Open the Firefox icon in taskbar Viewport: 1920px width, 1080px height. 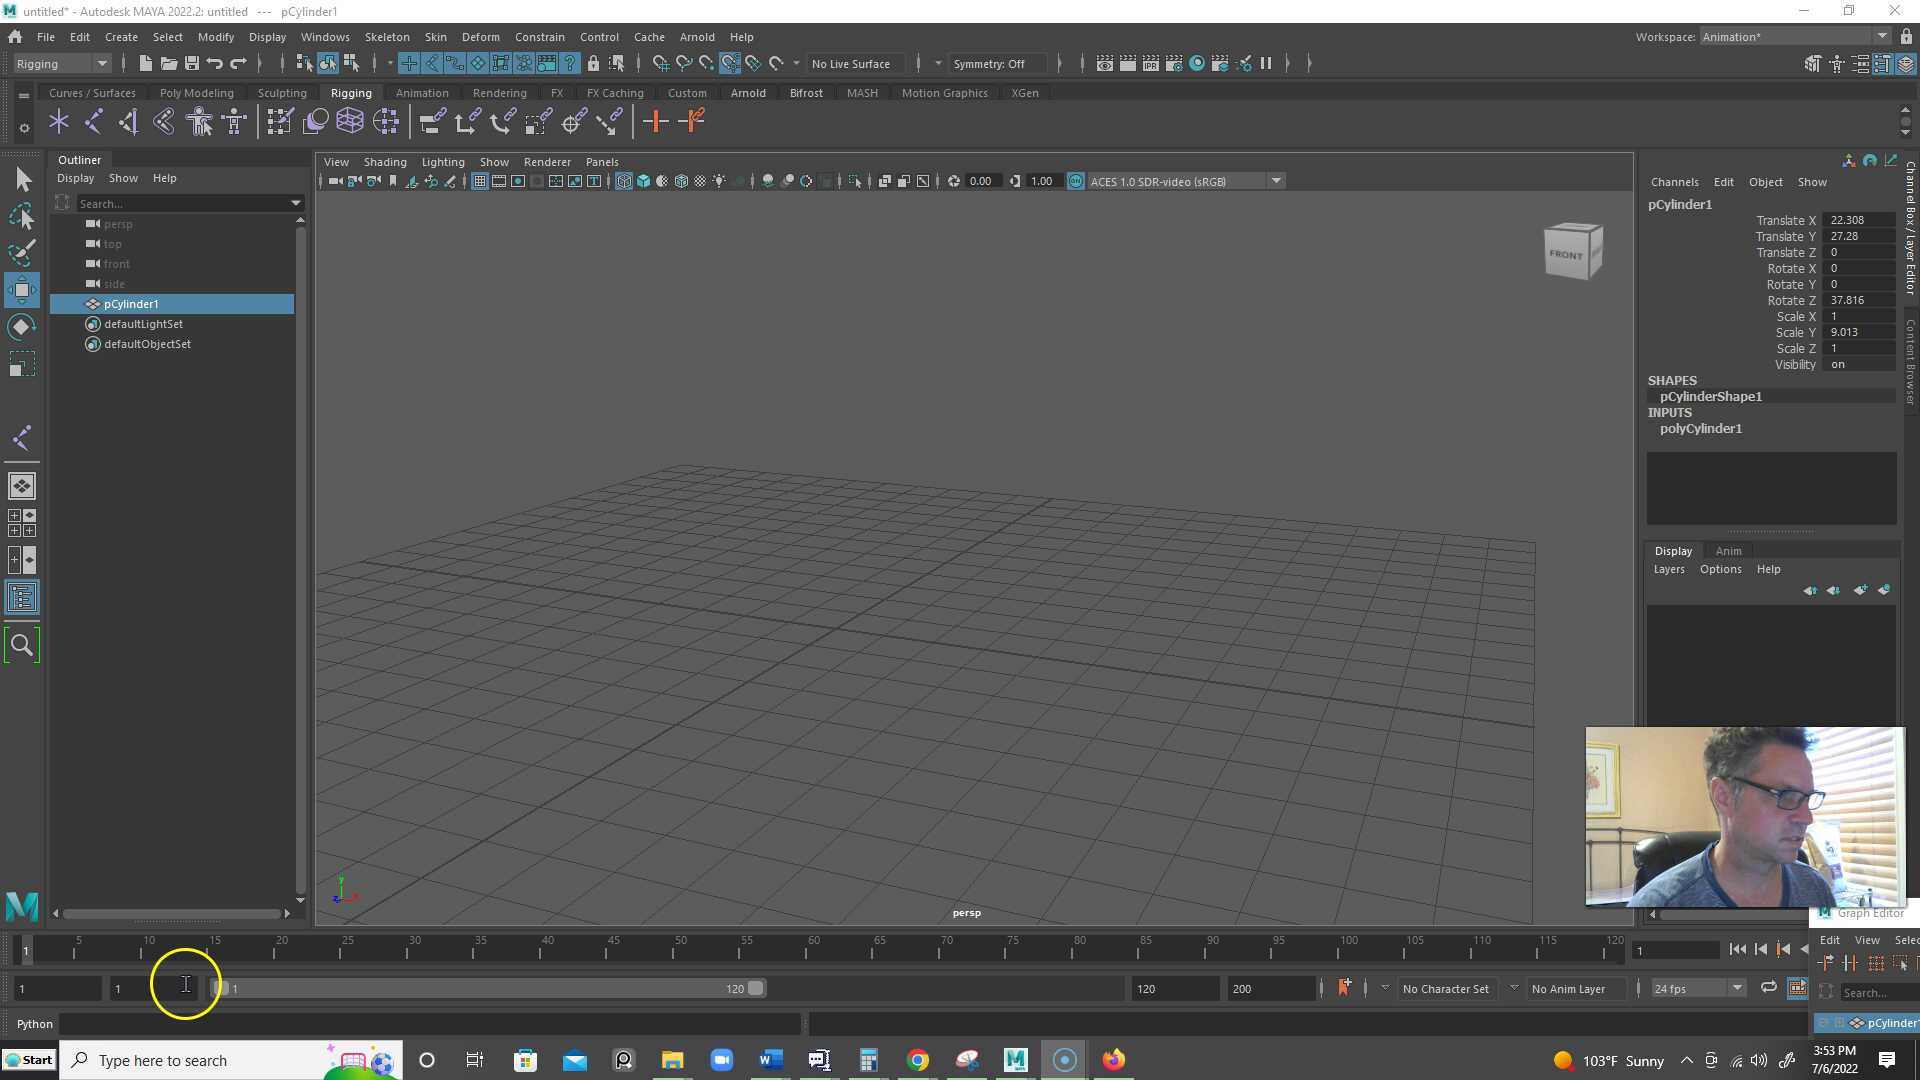pos(1113,1060)
